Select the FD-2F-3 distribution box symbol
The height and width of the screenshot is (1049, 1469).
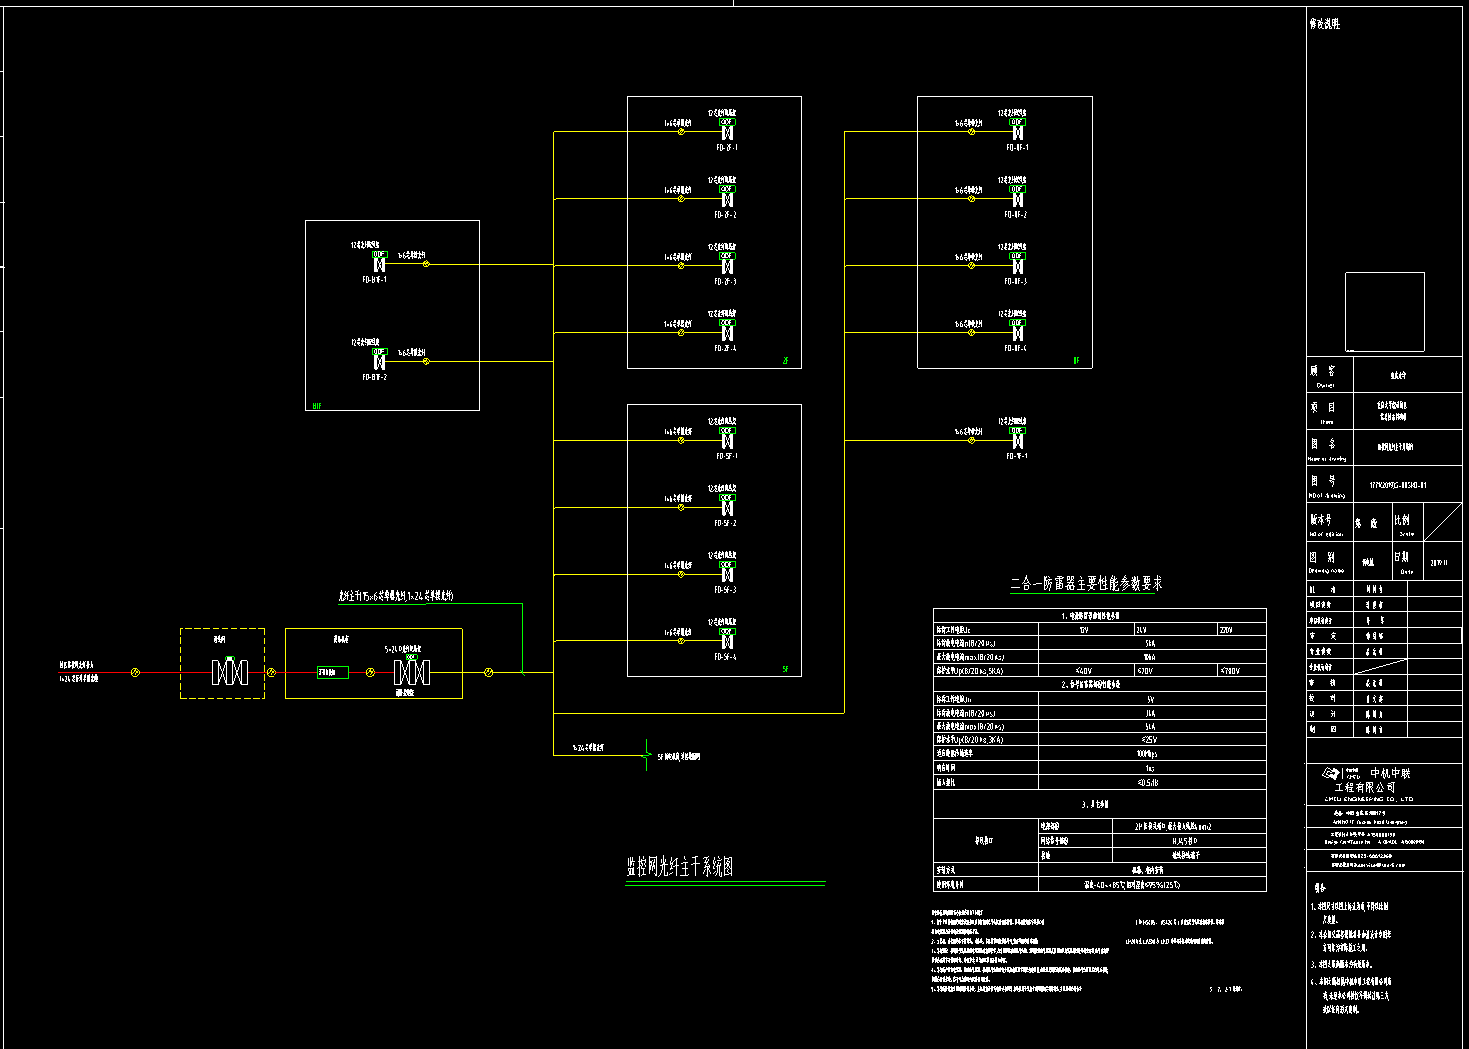coord(727,266)
